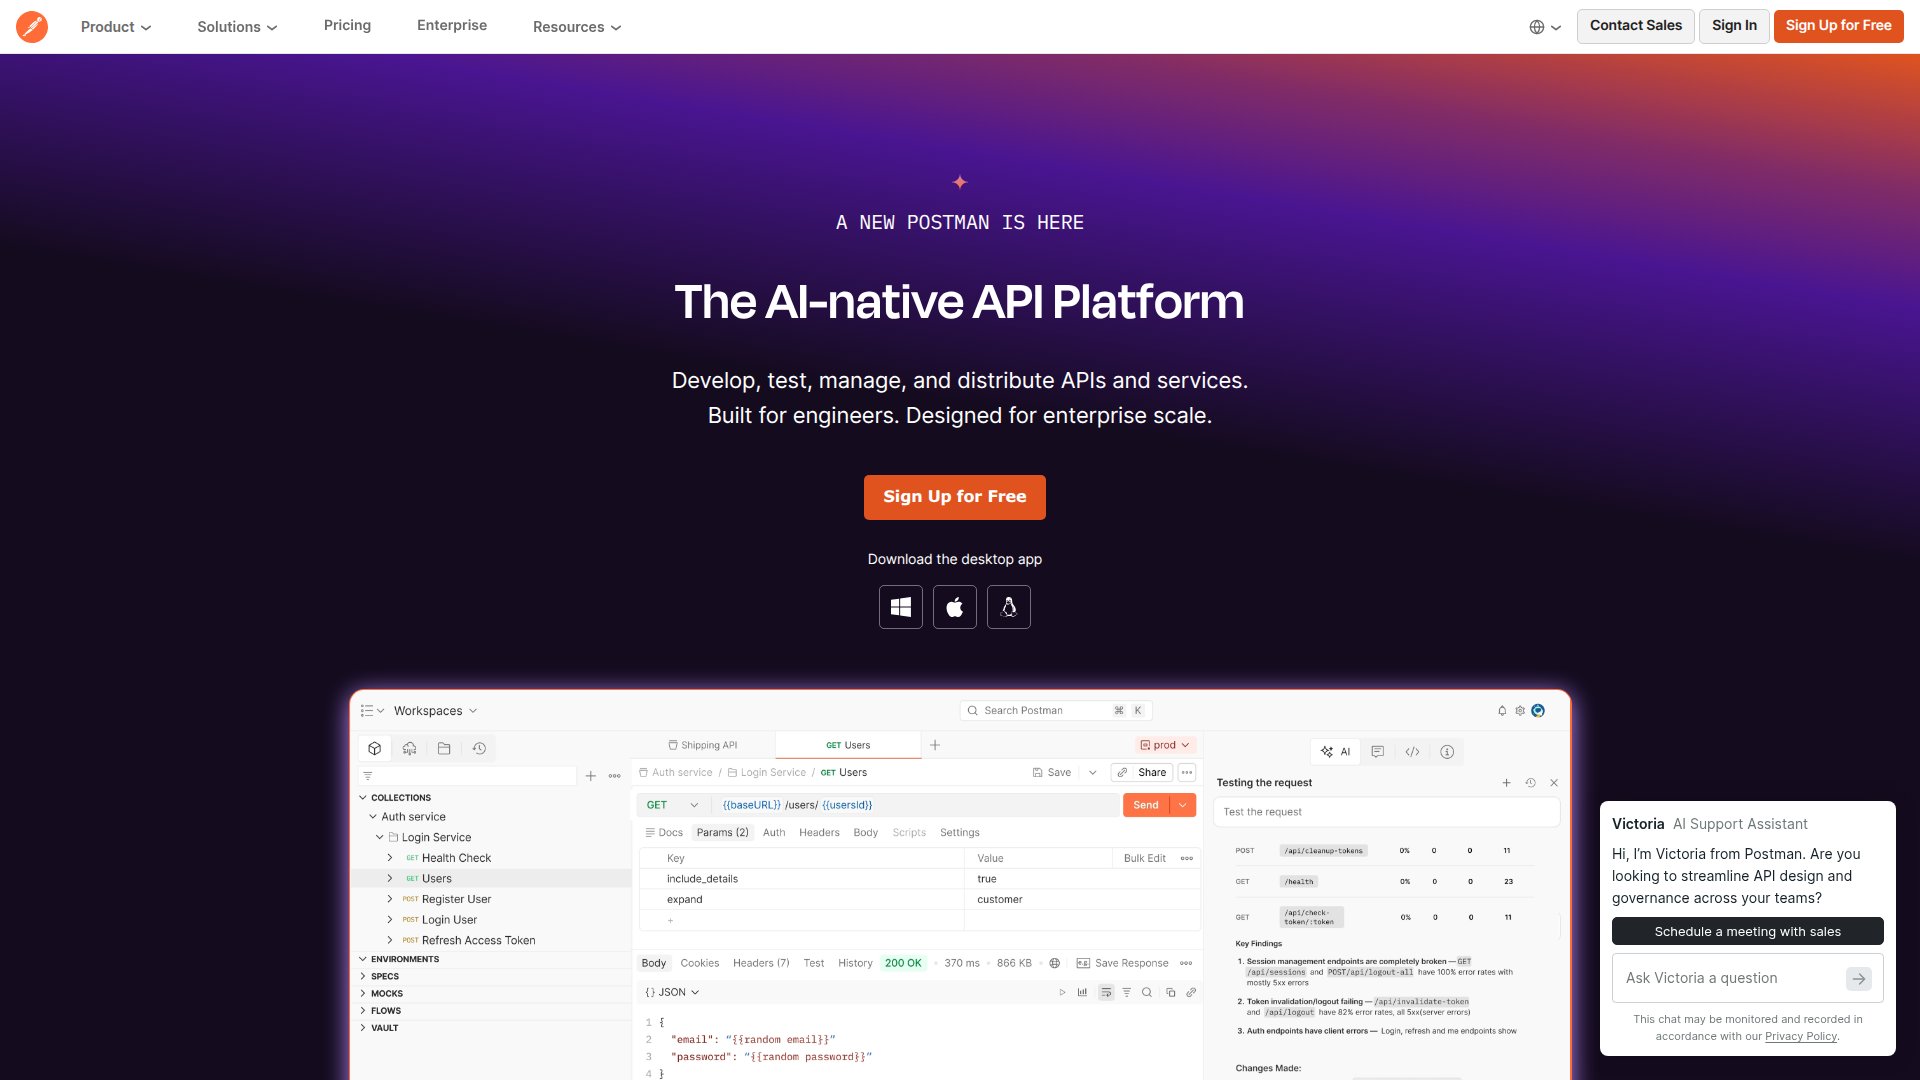Open the Resources menu
The height and width of the screenshot is (1080, 1920).
[577, 27]
